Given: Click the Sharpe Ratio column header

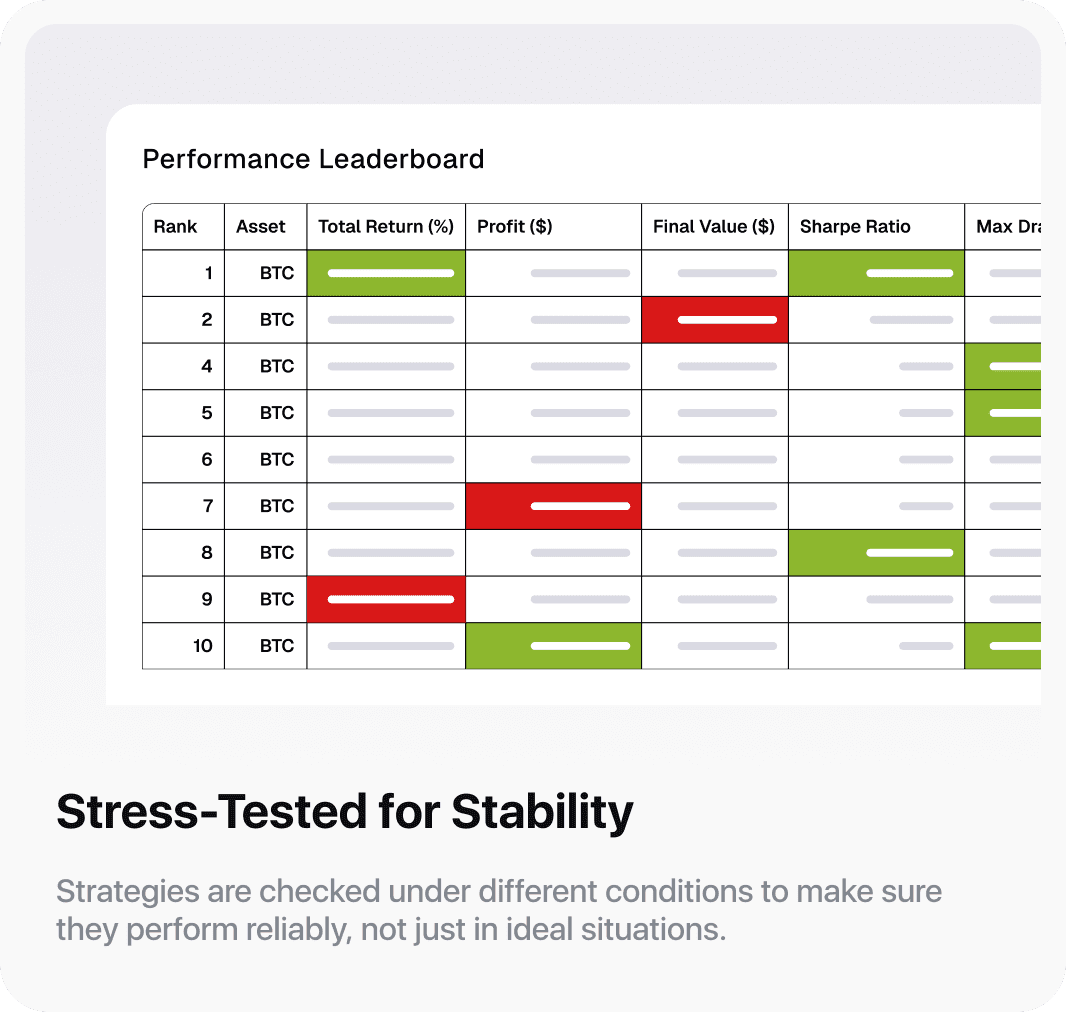Looking at the screenshot, I should point(855,227).
